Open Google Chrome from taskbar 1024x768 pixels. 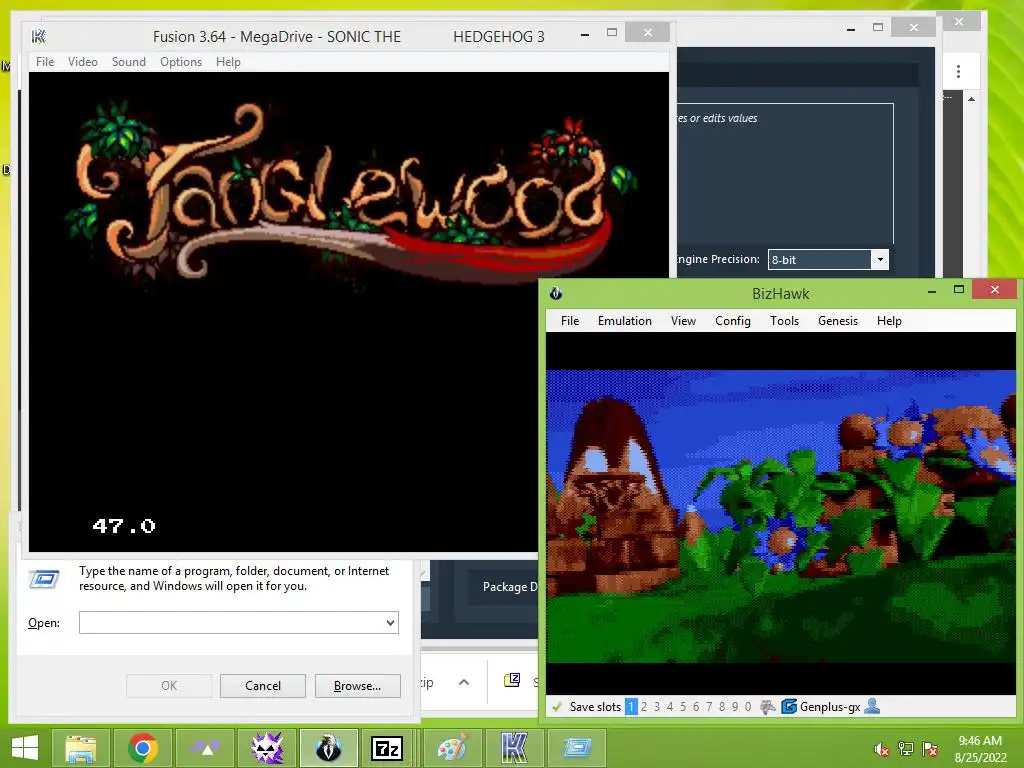click(x=144, y=748)
